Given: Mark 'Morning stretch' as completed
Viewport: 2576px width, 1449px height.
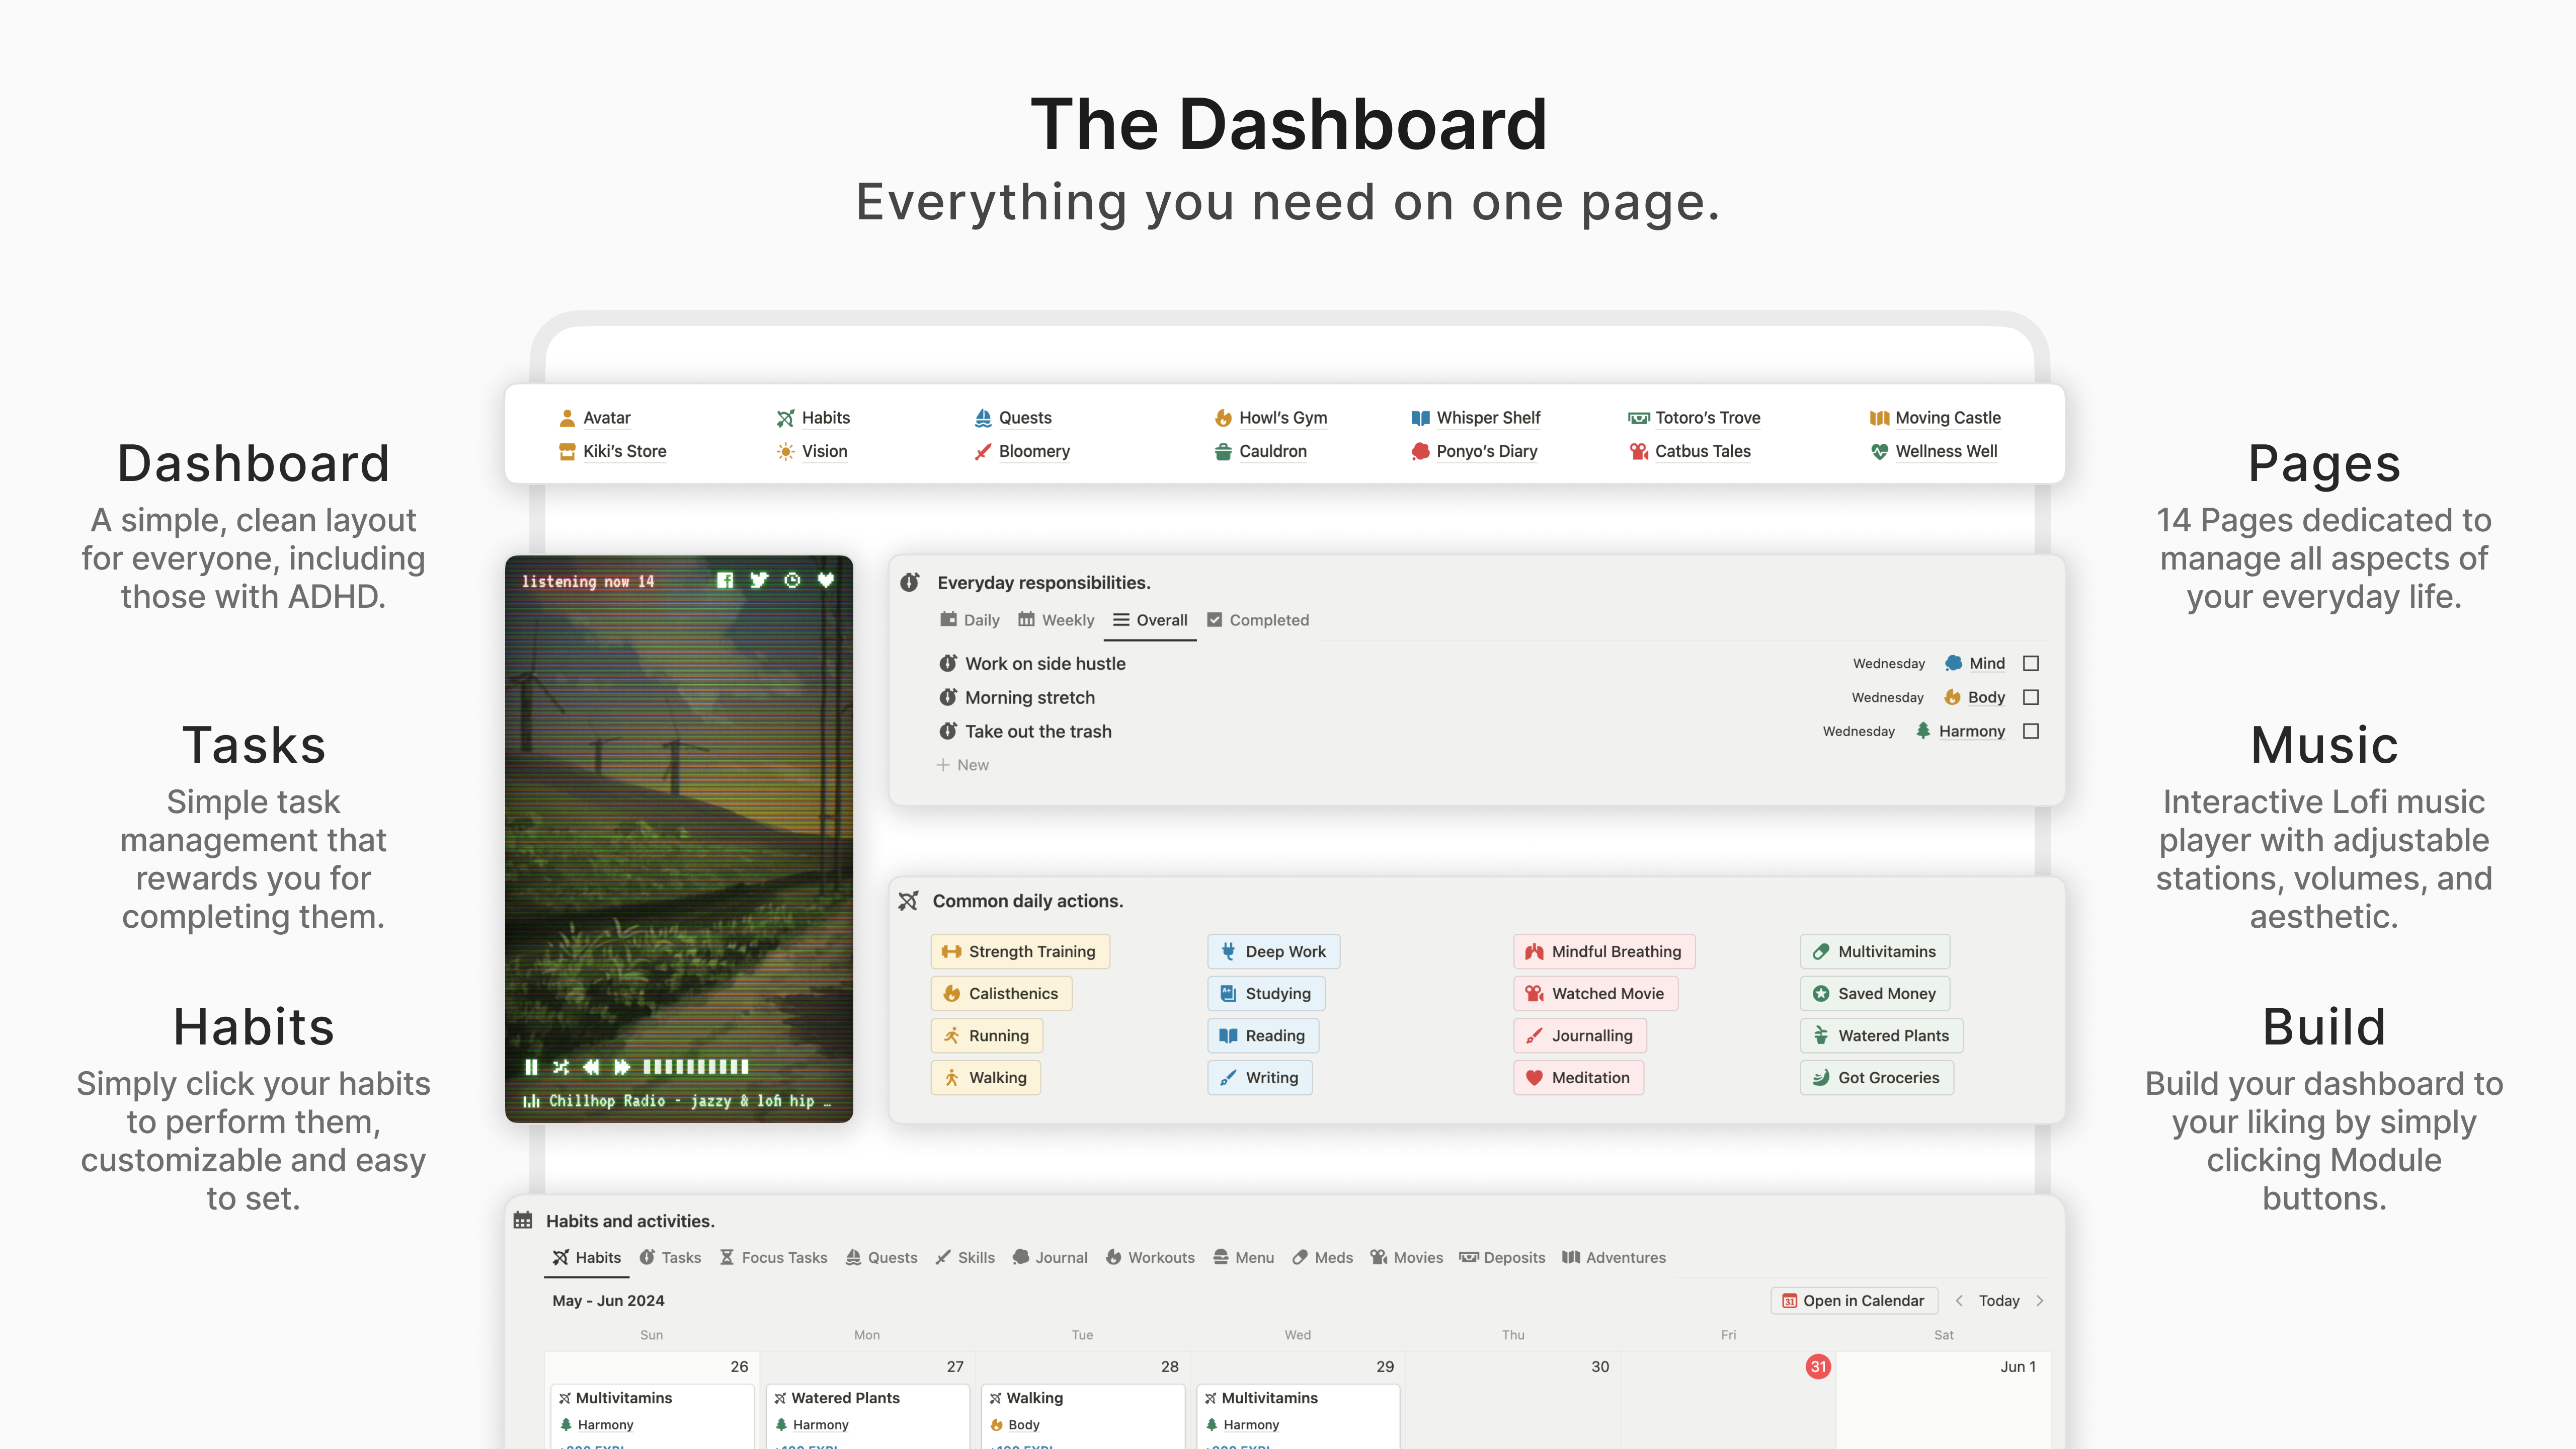Looking at the screenshot, I should pos(2031,697).
